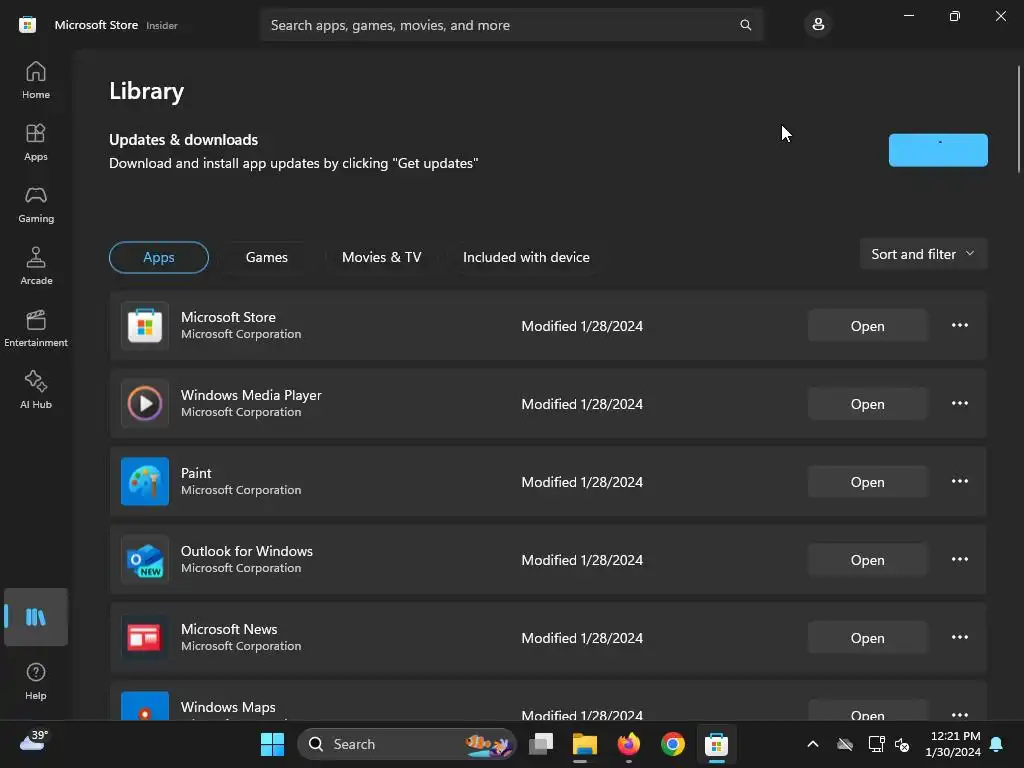The height and width of the screenshot is (768, 1024).
Task: Open Windows Start menu
Action: click(x=272, y=744)
